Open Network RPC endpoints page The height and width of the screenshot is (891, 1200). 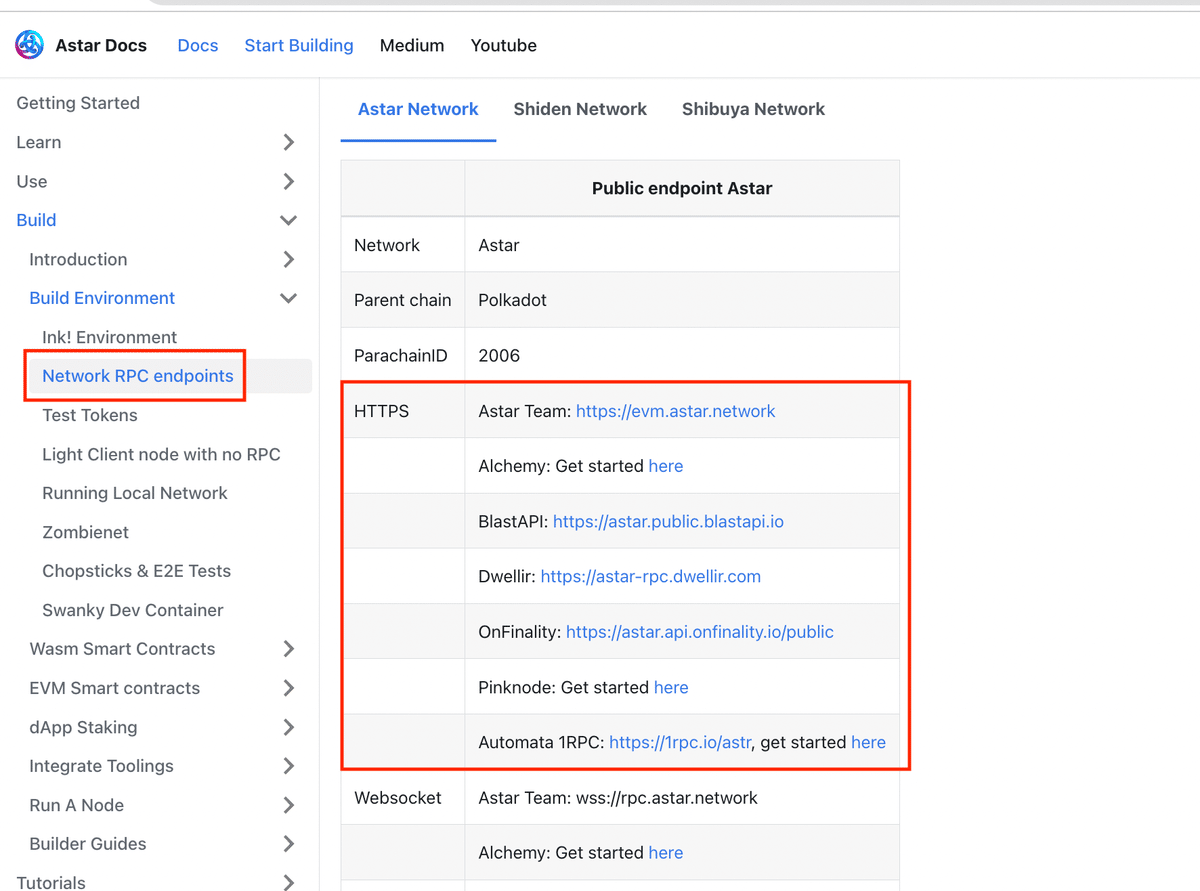click(x=138, y=376)
